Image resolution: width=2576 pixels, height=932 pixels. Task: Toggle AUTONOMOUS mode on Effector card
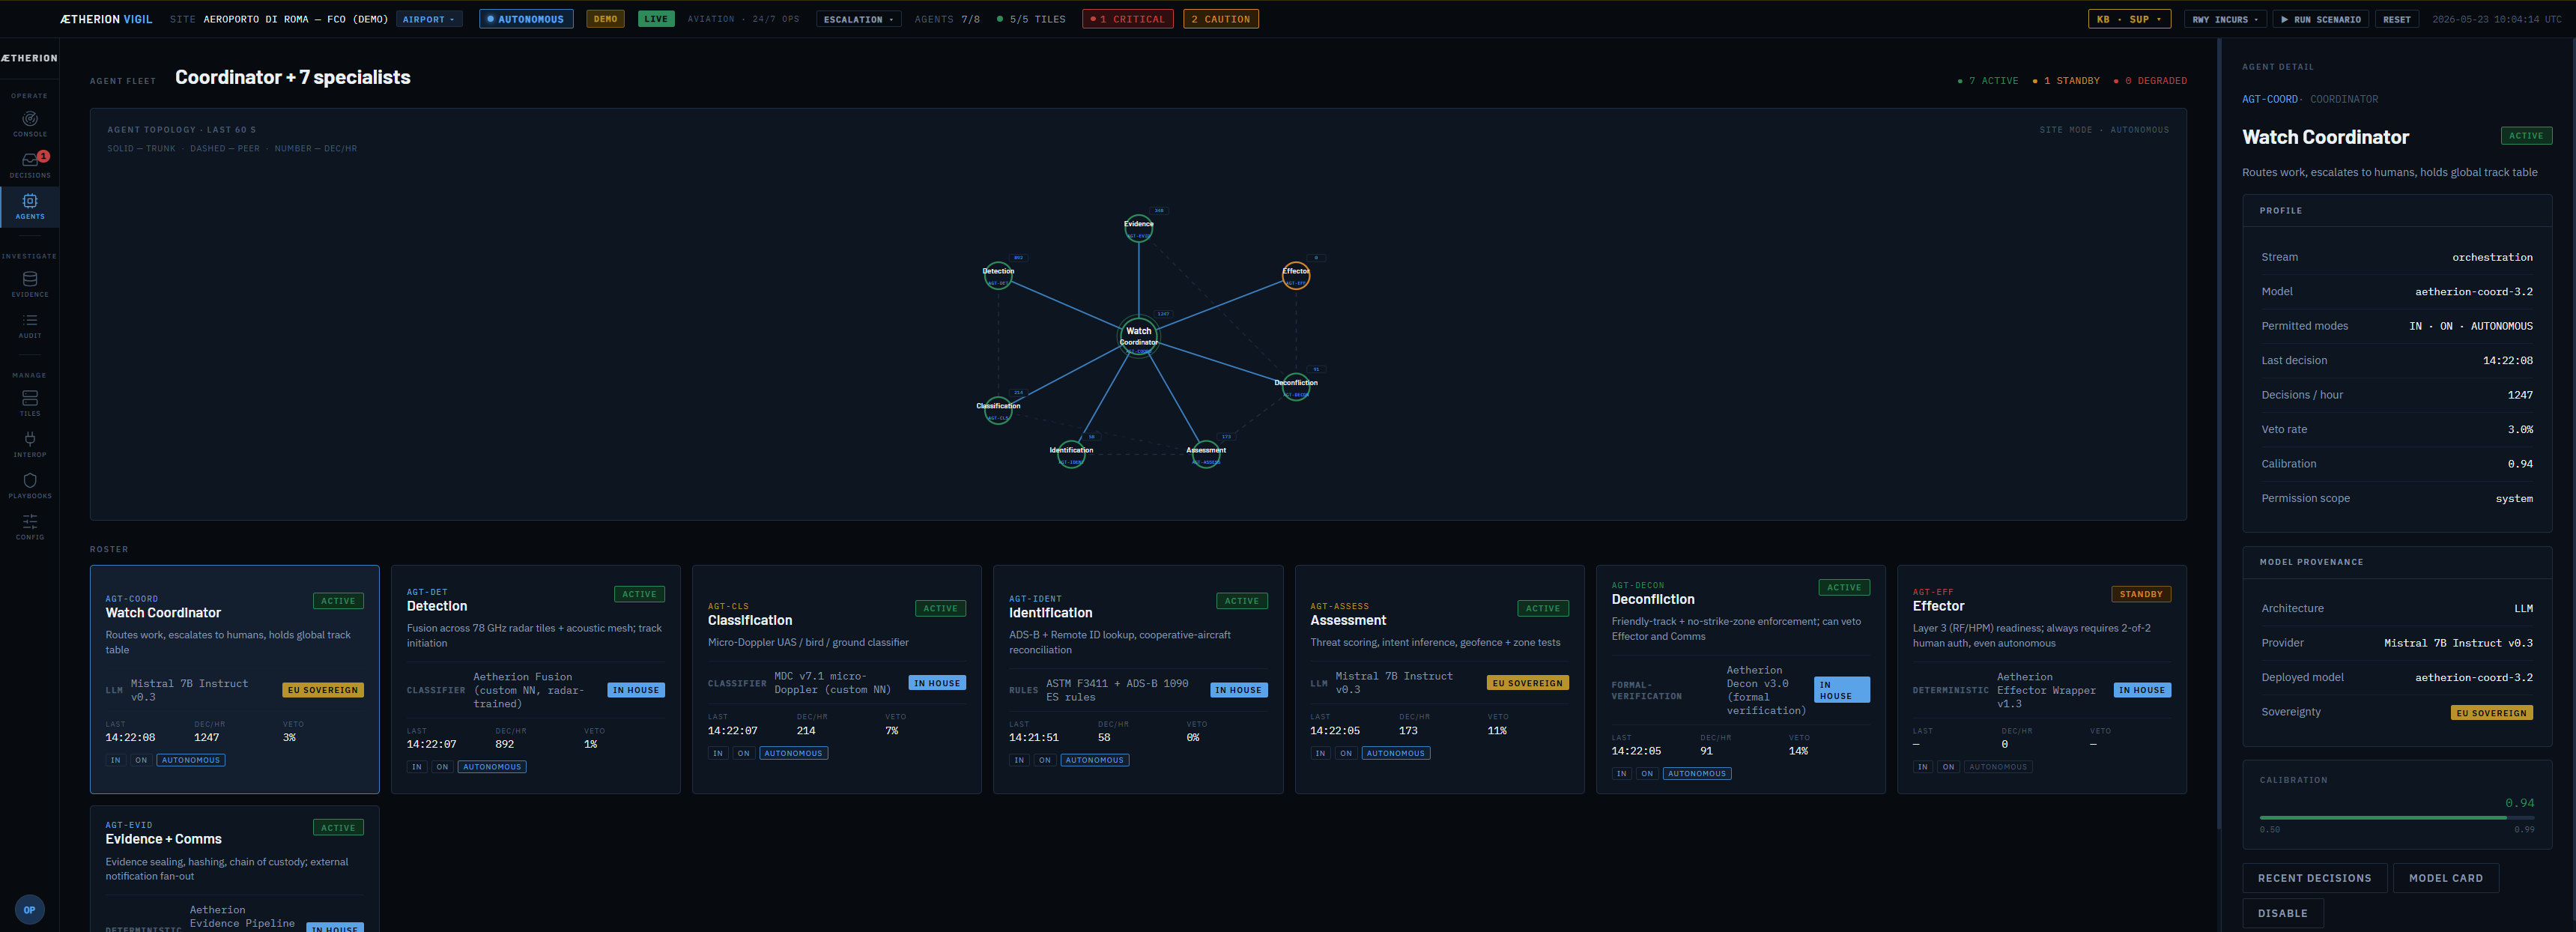click(x=1998, y=767)
